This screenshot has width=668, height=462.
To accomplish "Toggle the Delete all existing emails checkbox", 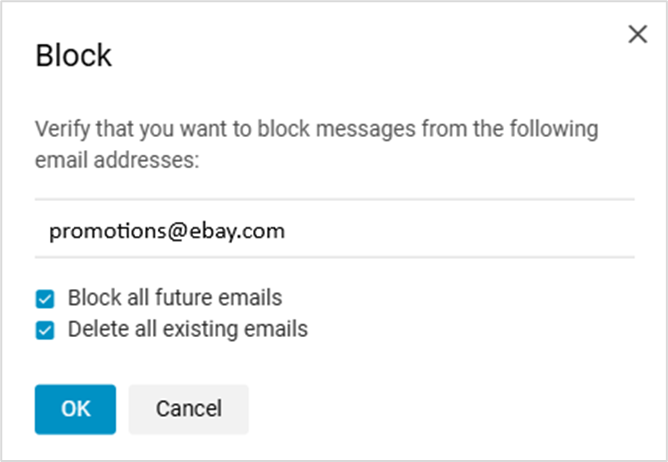I will tap(44, 328).
